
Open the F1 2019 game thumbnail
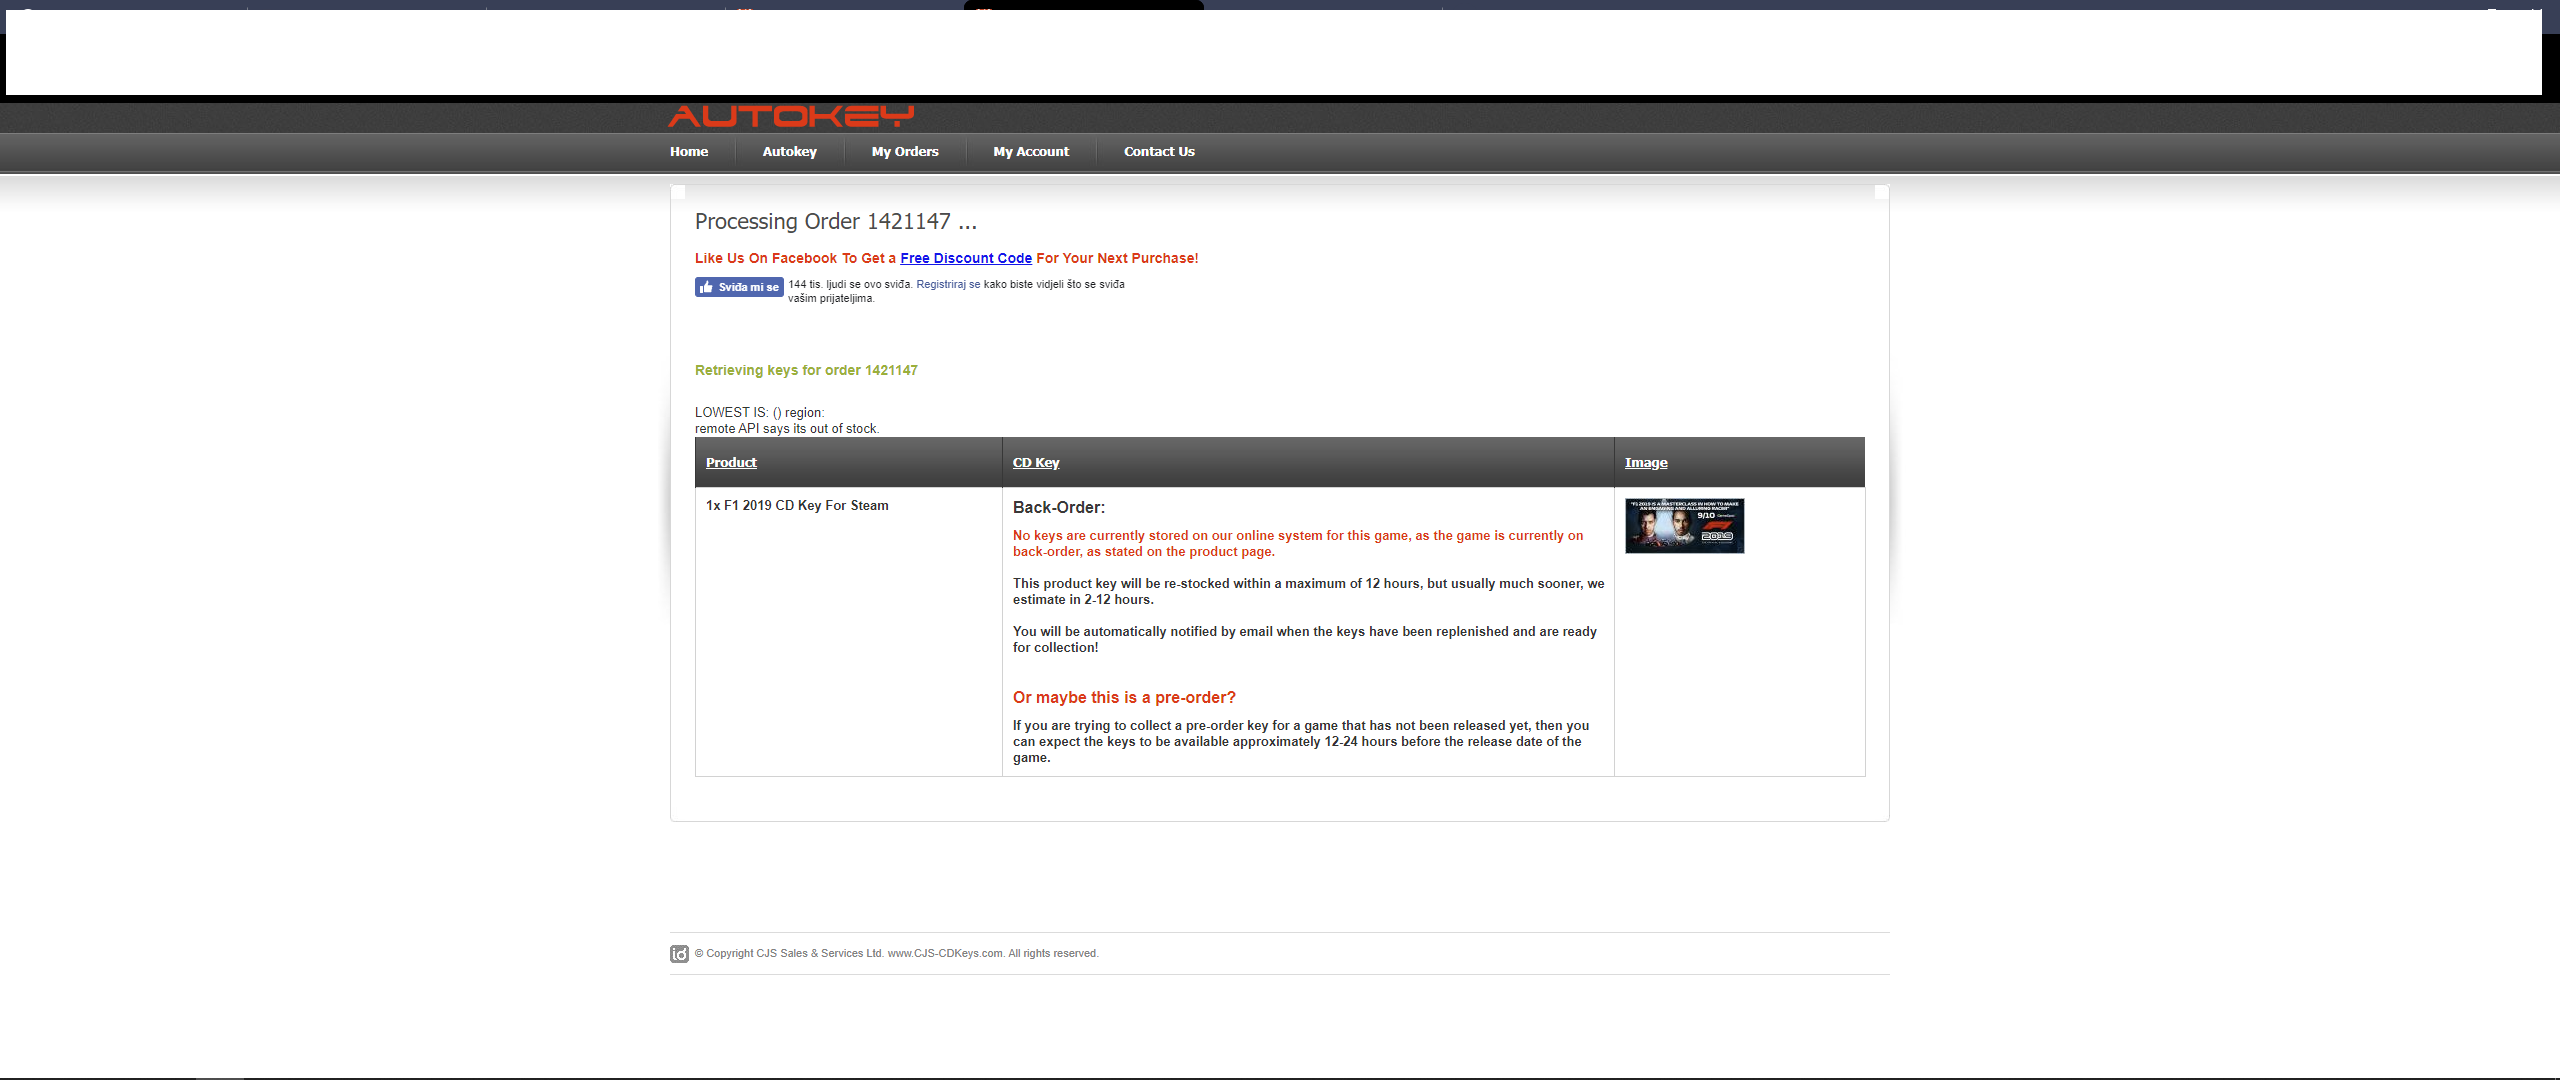click(x=1684, y=526)
